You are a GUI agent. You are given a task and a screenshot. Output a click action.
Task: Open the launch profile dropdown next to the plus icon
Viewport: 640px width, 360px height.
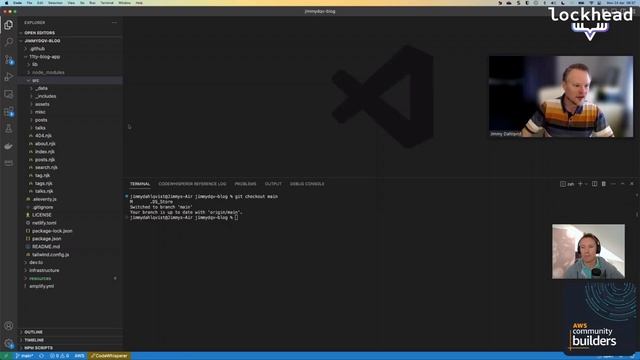click(x=586, y=184)
